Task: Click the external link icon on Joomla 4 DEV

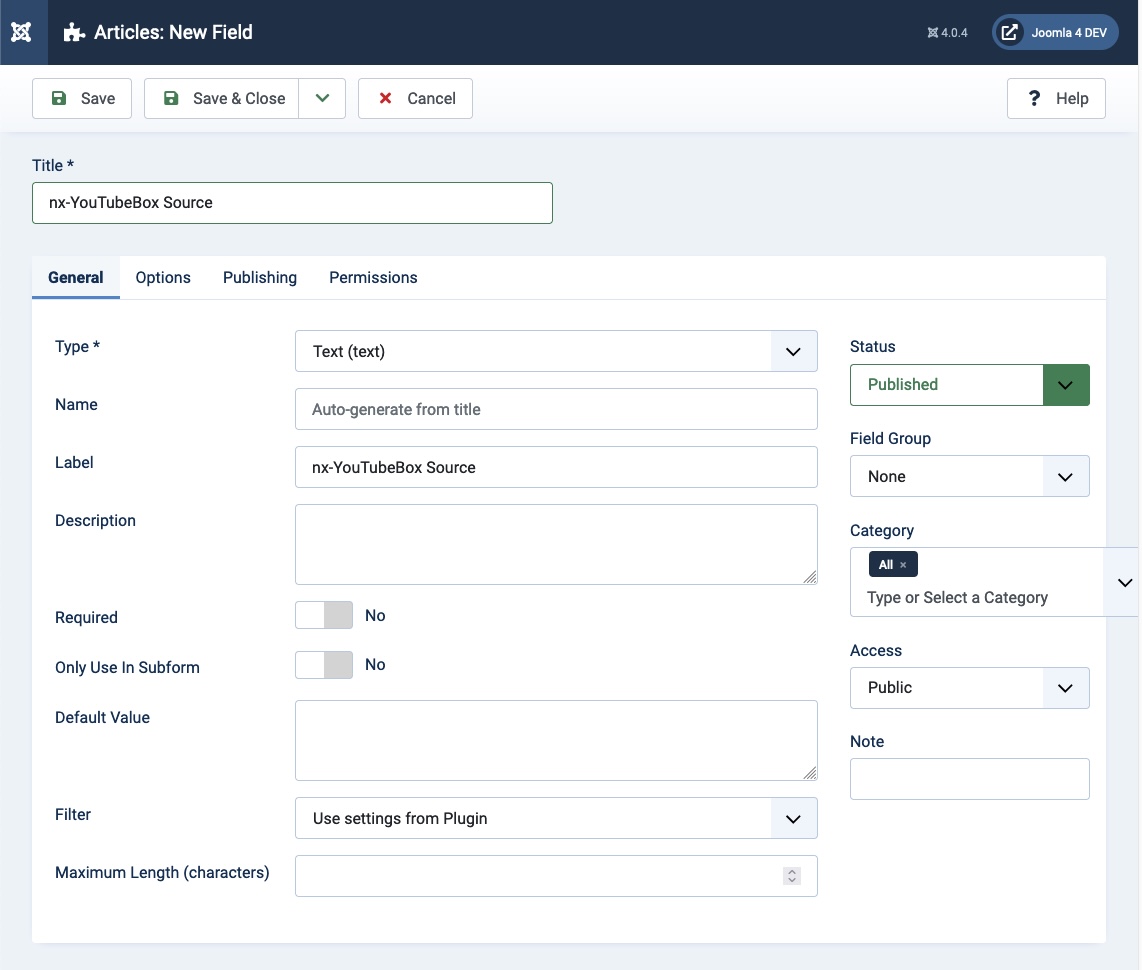Action: point(1009,32)
